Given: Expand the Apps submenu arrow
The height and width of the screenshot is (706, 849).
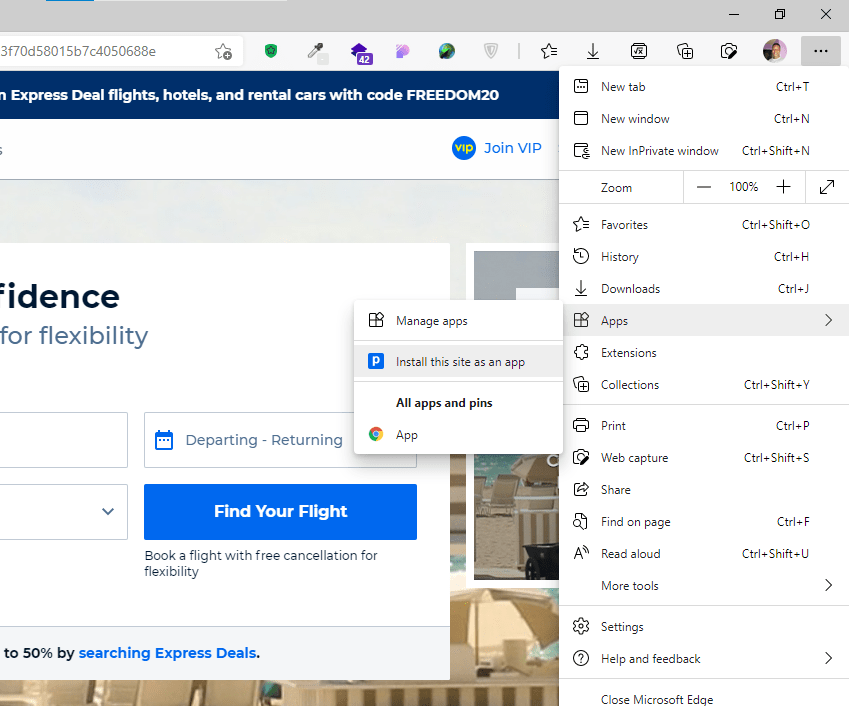Looking at the screenshot, I should (828, 321).
